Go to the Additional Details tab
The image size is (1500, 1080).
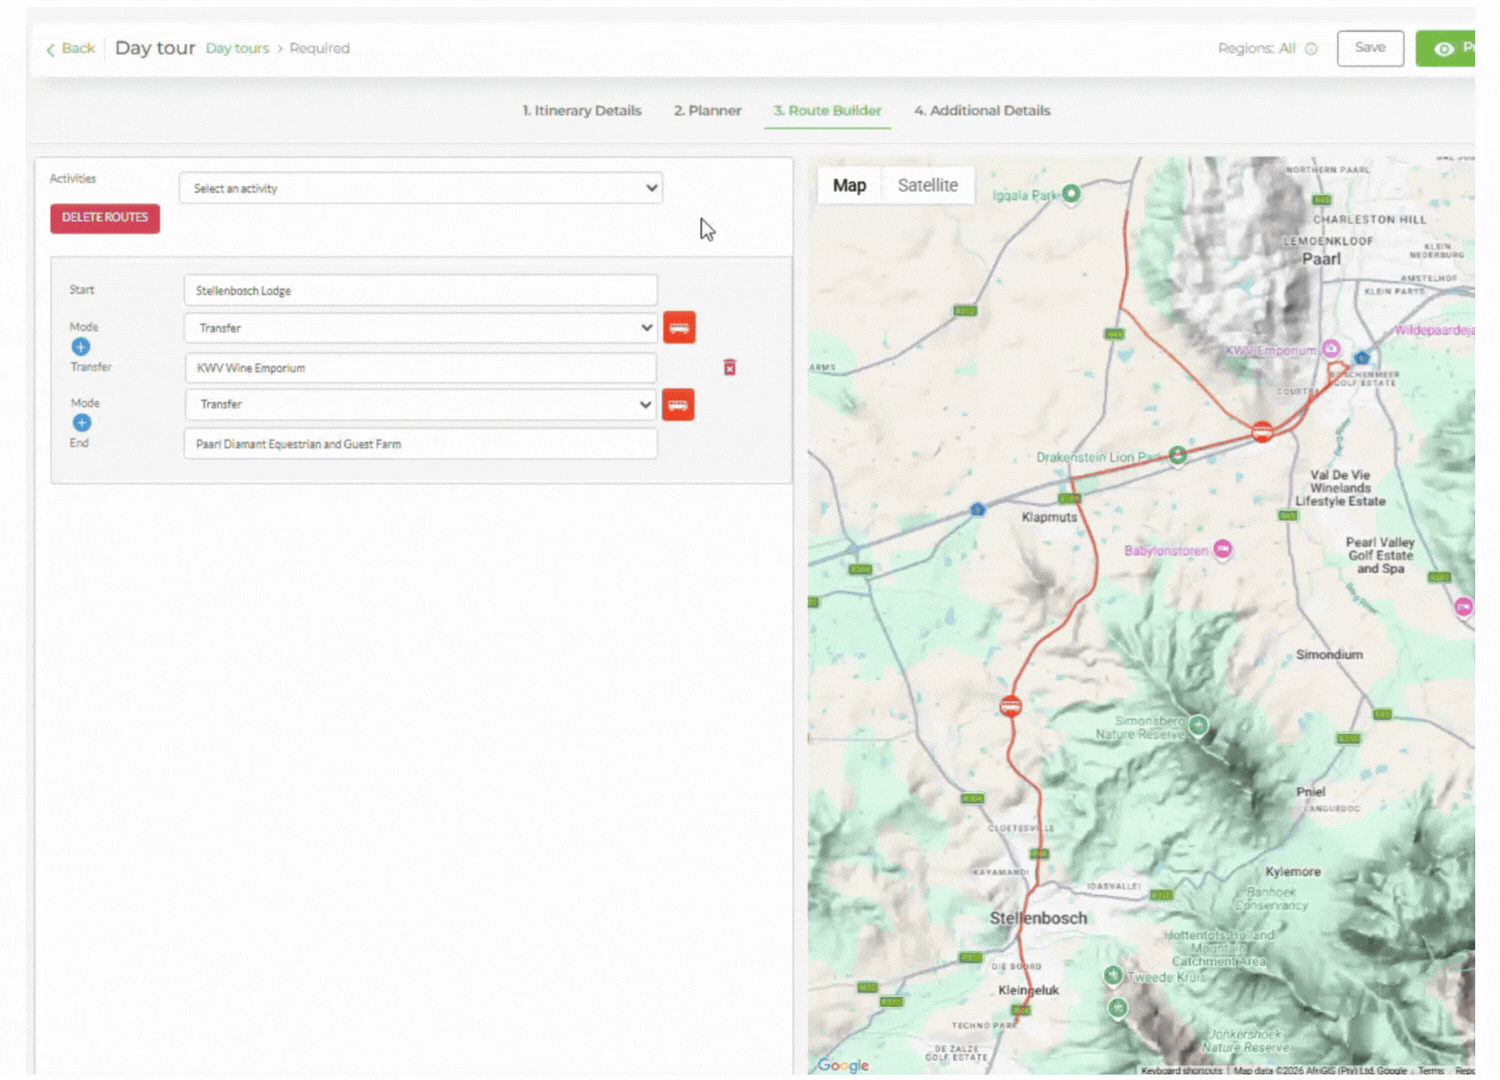(x=982, y=110)
